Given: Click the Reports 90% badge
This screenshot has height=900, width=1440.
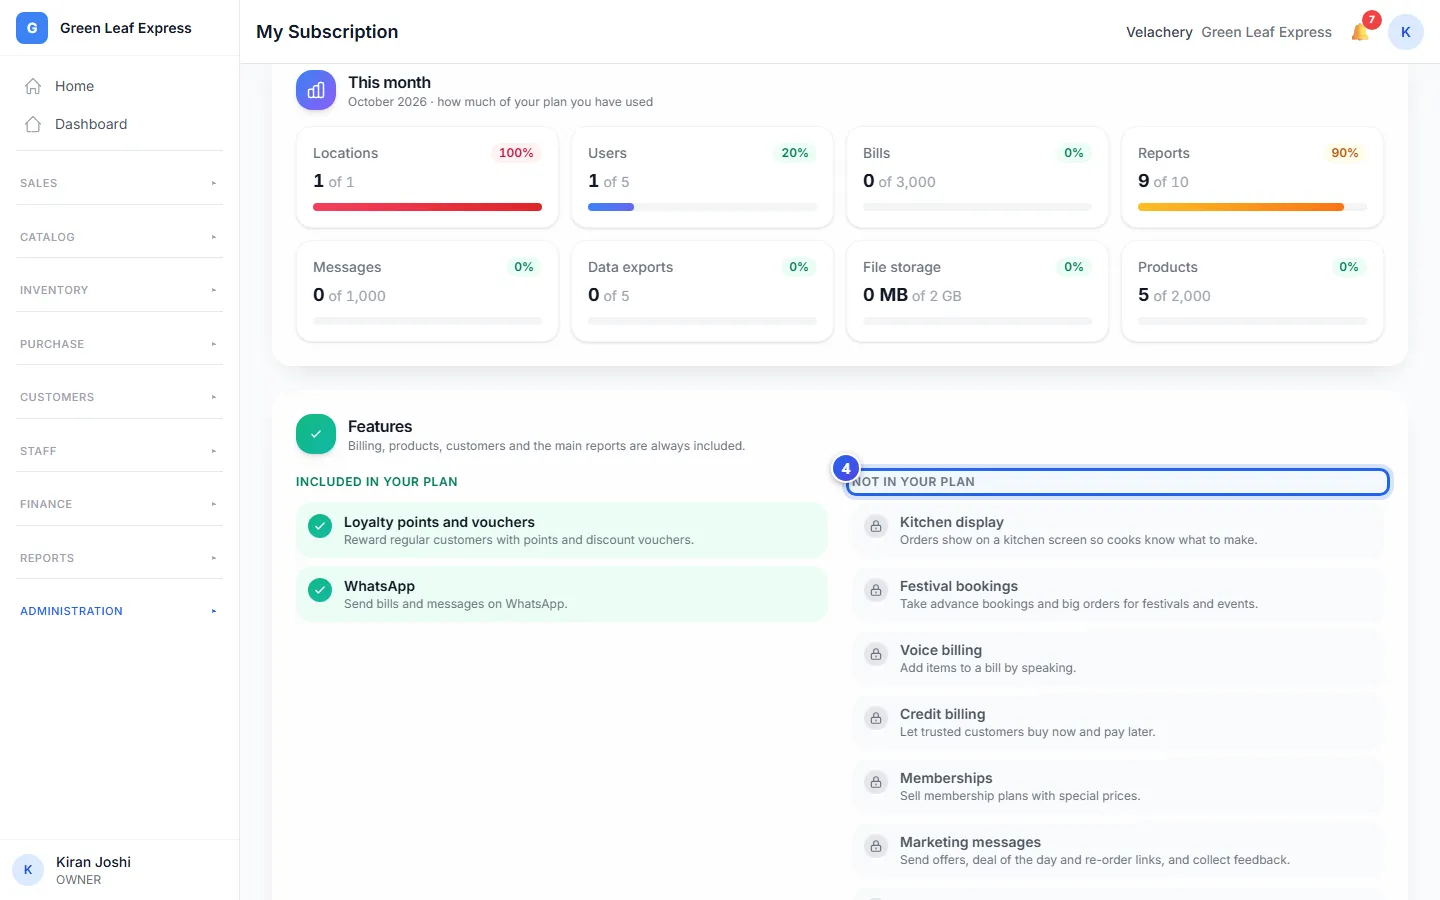Looking at the screenshot, I should point(1345,153).
